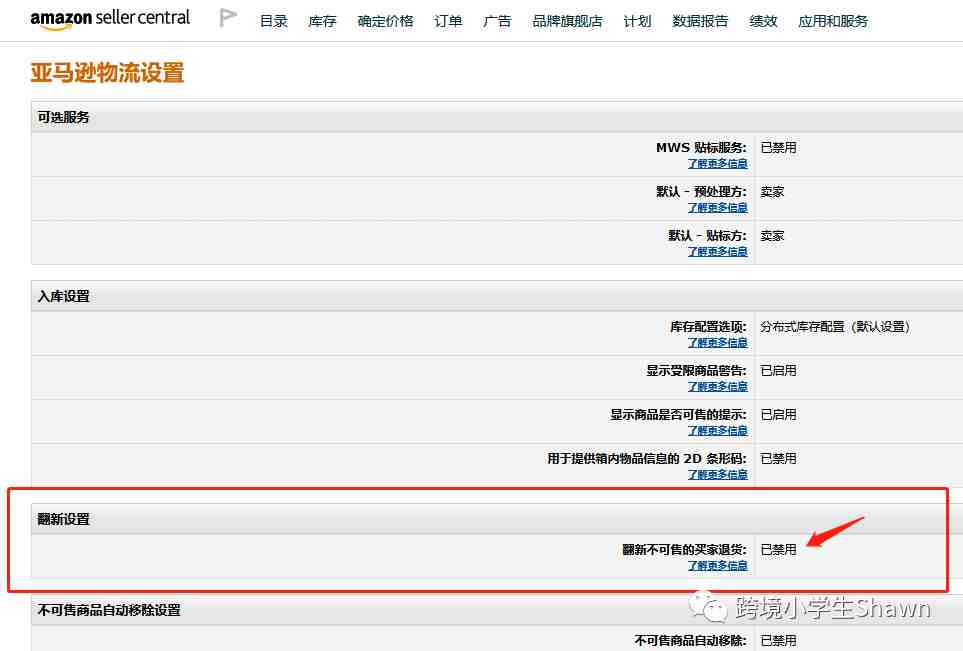Open the 库存 menu
Image resolution: width=963 pixels, height=651 pixels.
click(x=322, y=21)
